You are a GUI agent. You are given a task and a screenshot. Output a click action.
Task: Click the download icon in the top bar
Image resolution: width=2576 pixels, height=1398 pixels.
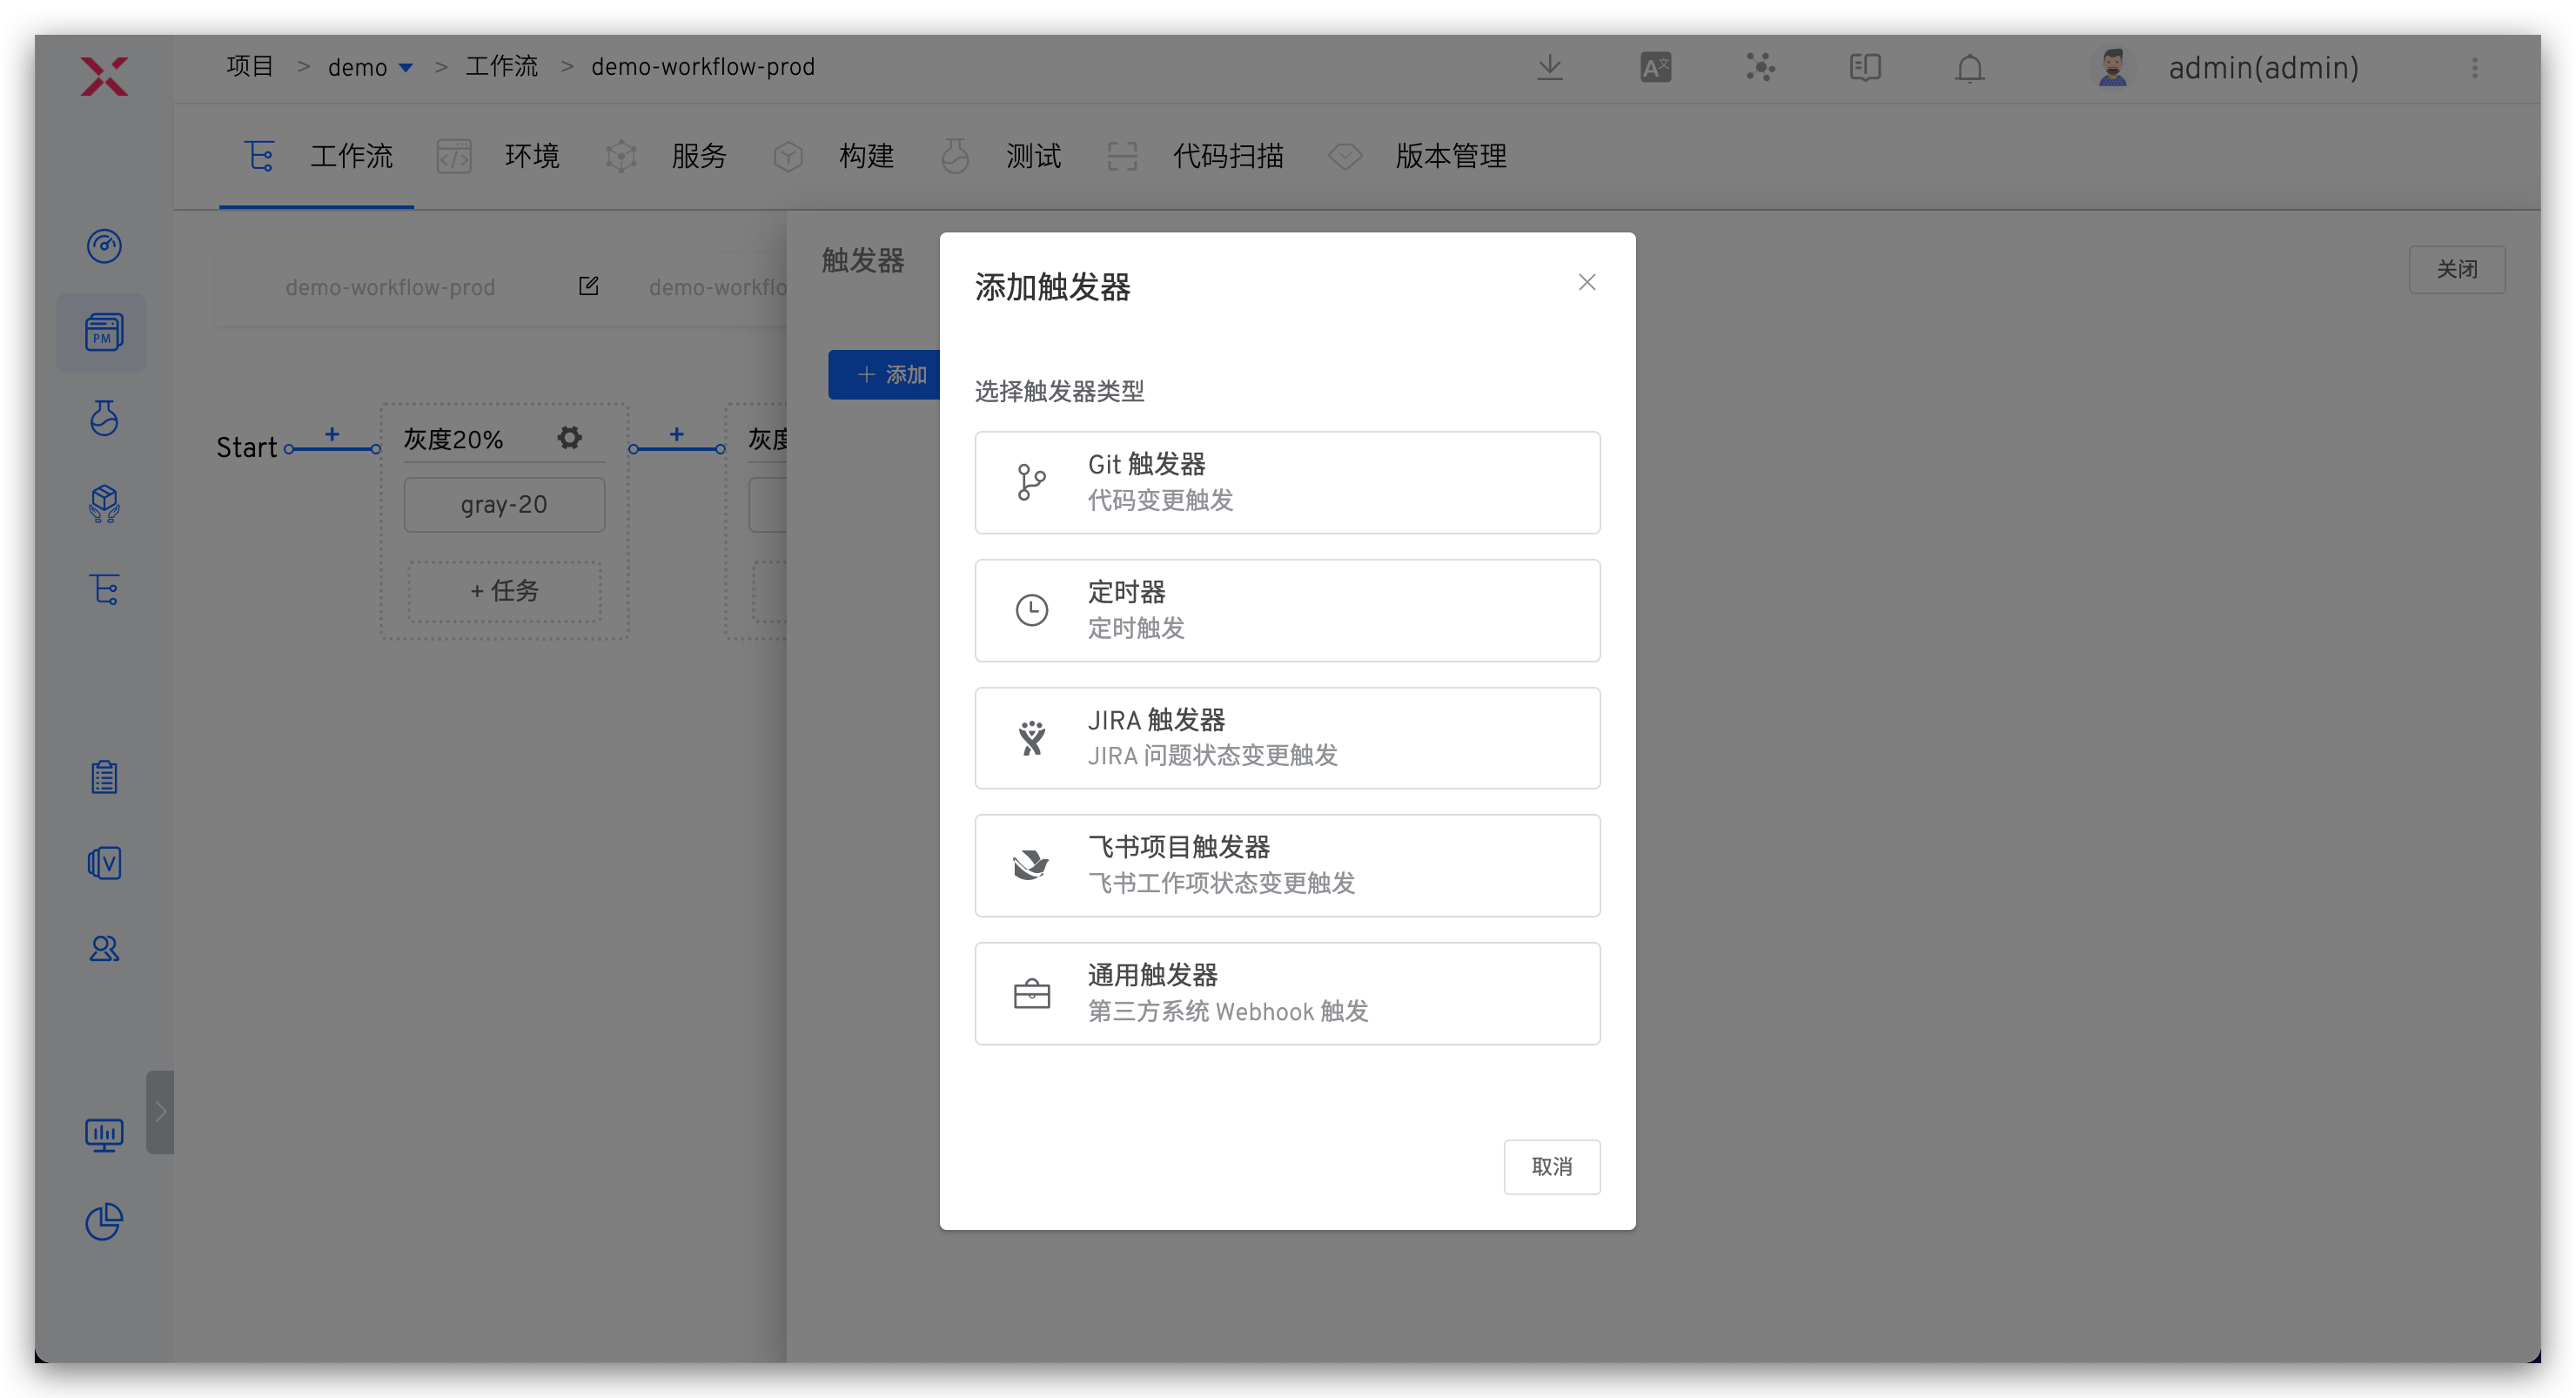click(1549, 68)
